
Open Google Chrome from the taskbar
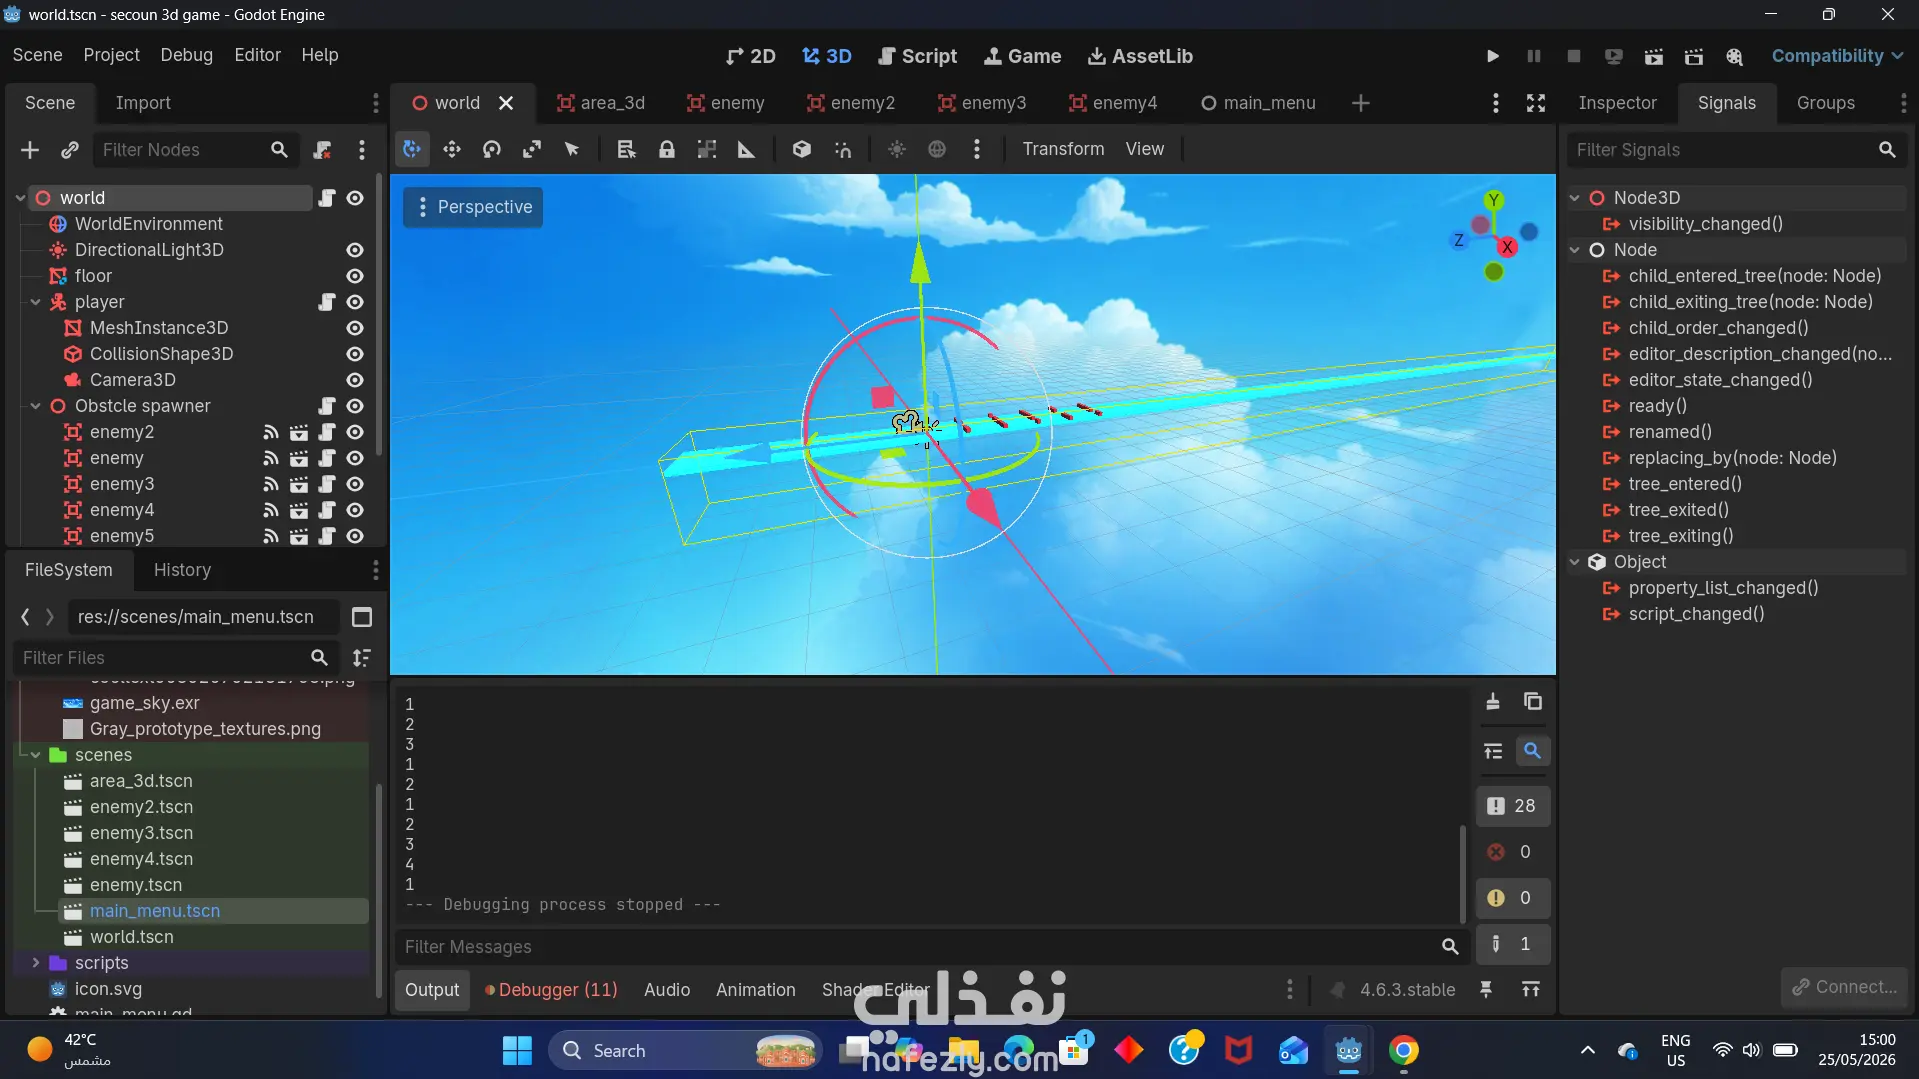(x=1403, y=1050)
